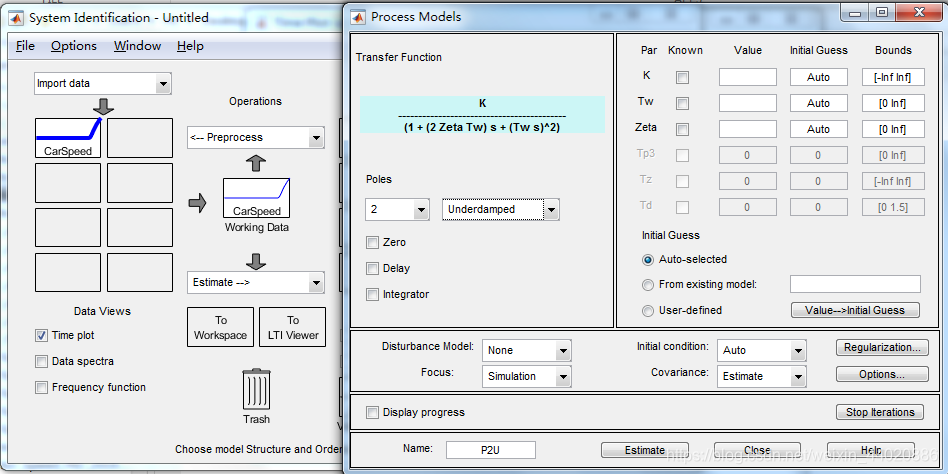Open the Underdamped dropdown
The image size is (948, 474).
click(501, 209)
